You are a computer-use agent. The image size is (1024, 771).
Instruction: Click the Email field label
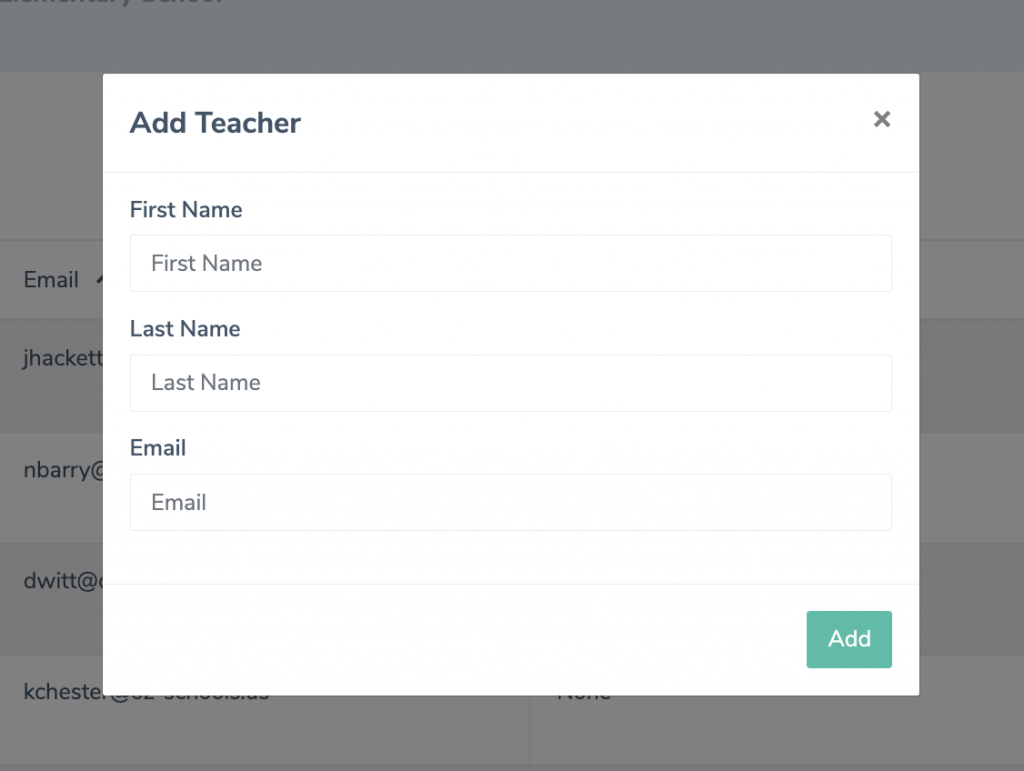pyautogui.click(x=157, y=447)
